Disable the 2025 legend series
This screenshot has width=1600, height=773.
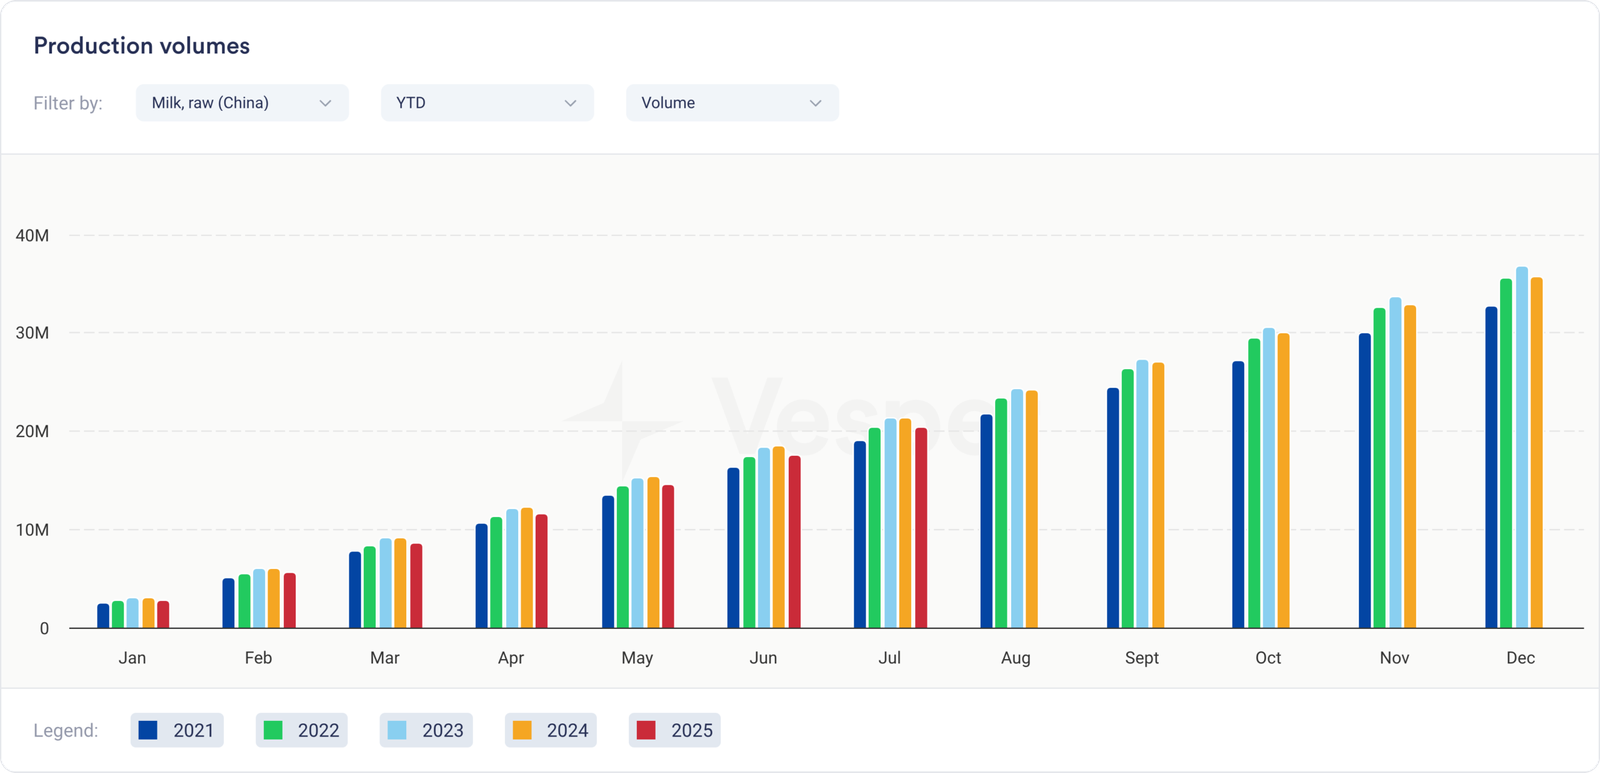675,730
